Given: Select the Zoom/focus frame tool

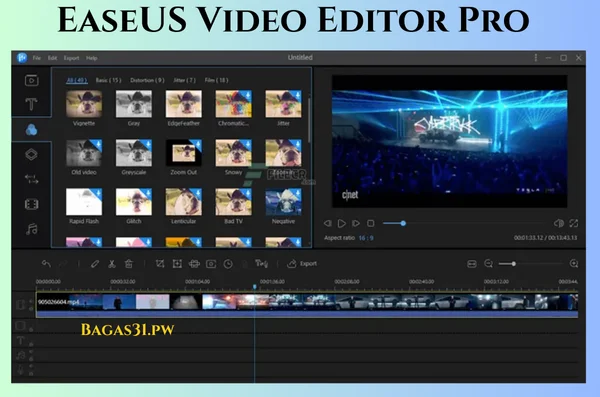Looking at the screenshot, I should (177, 263).
